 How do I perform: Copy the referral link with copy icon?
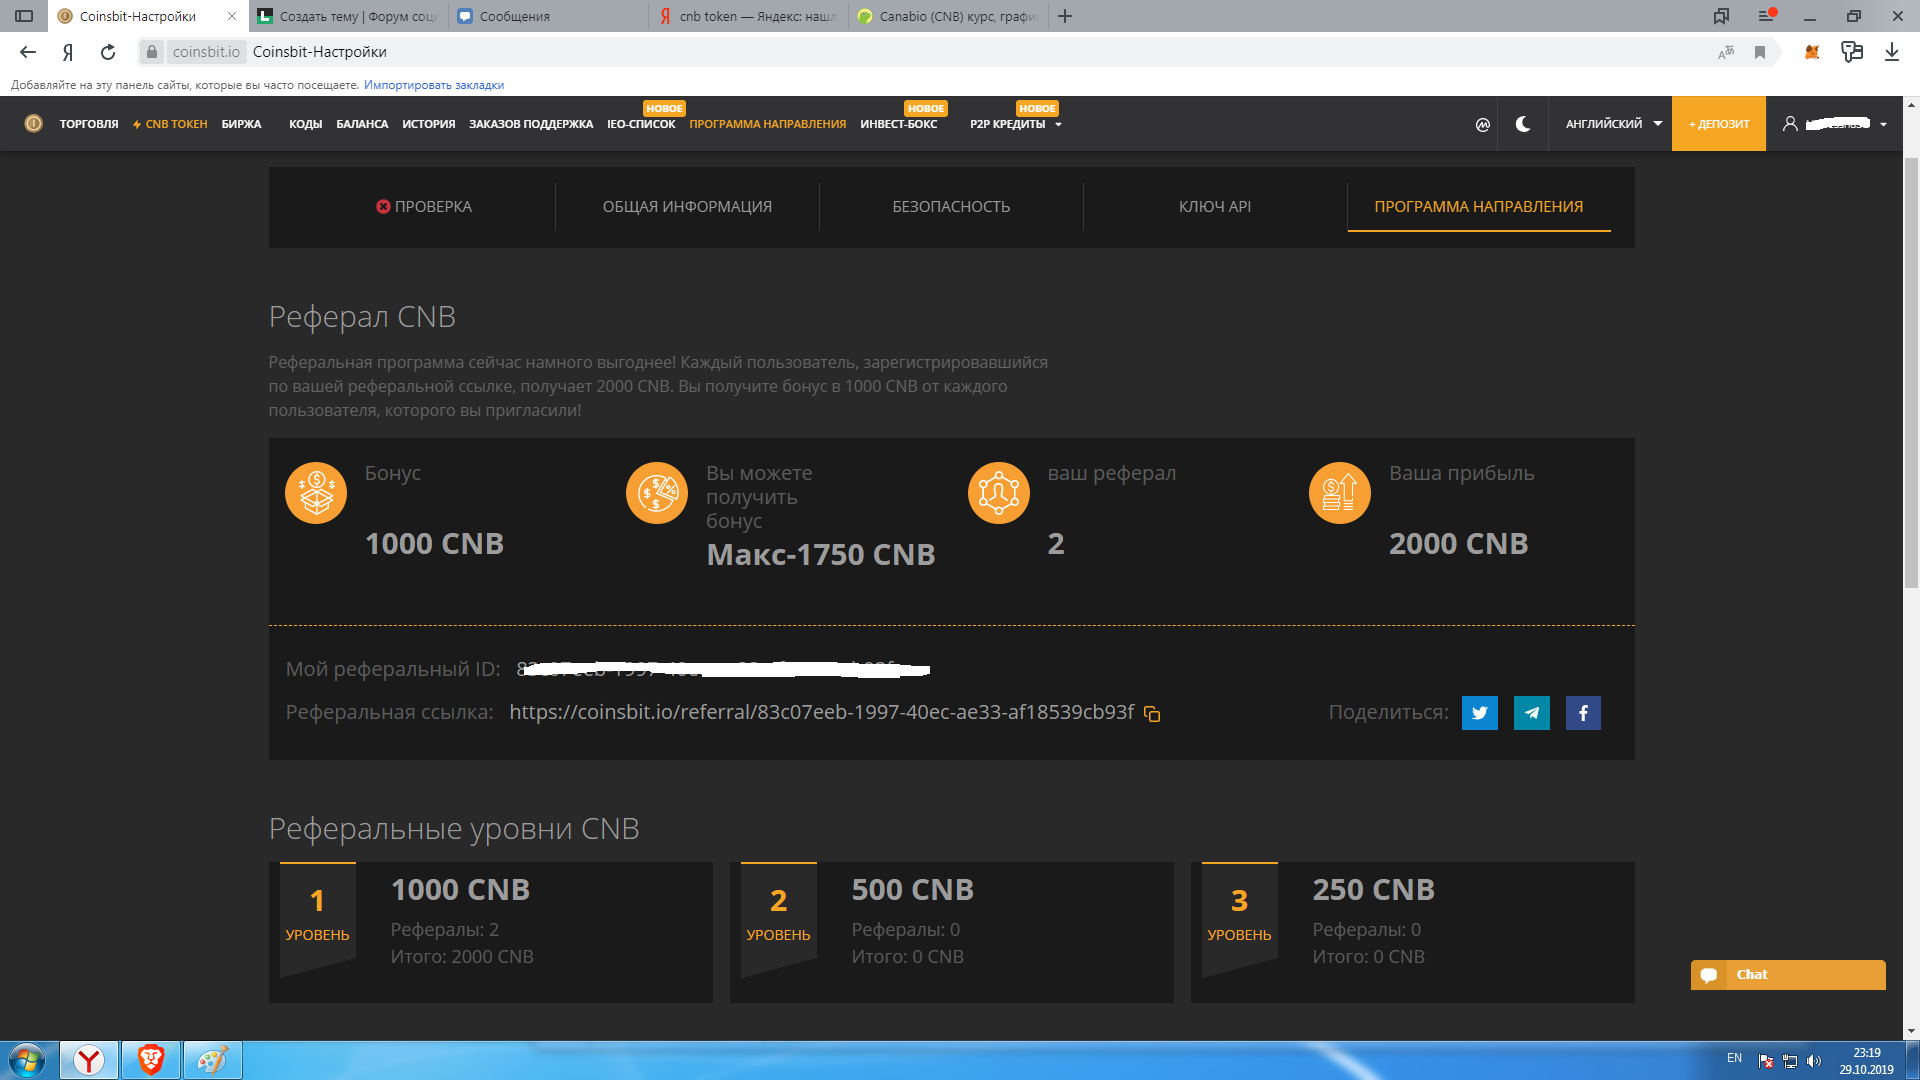click(1152, 714)
